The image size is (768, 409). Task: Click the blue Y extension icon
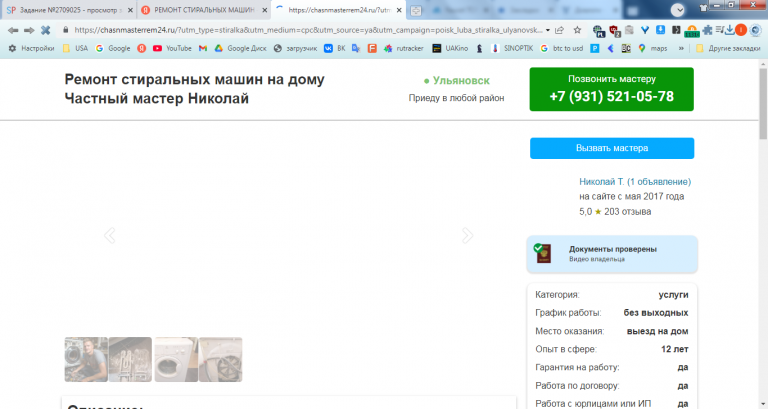(645, 30)
